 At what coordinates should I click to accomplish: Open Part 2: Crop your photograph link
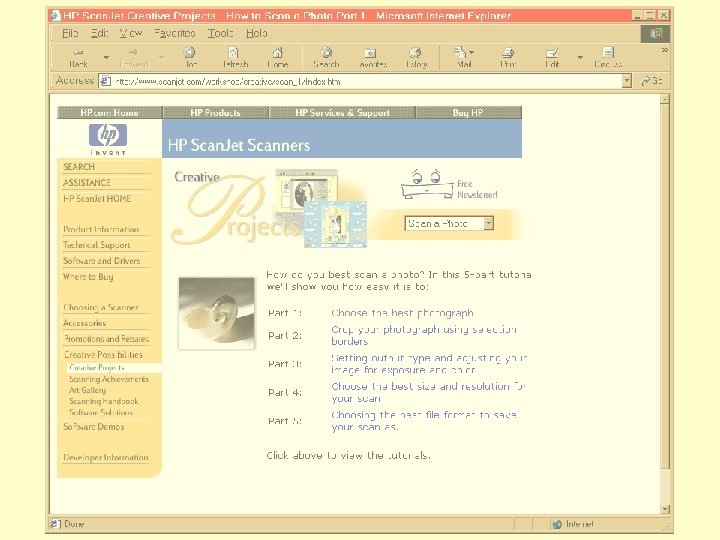pyautogui.click(x=424, y=336)
